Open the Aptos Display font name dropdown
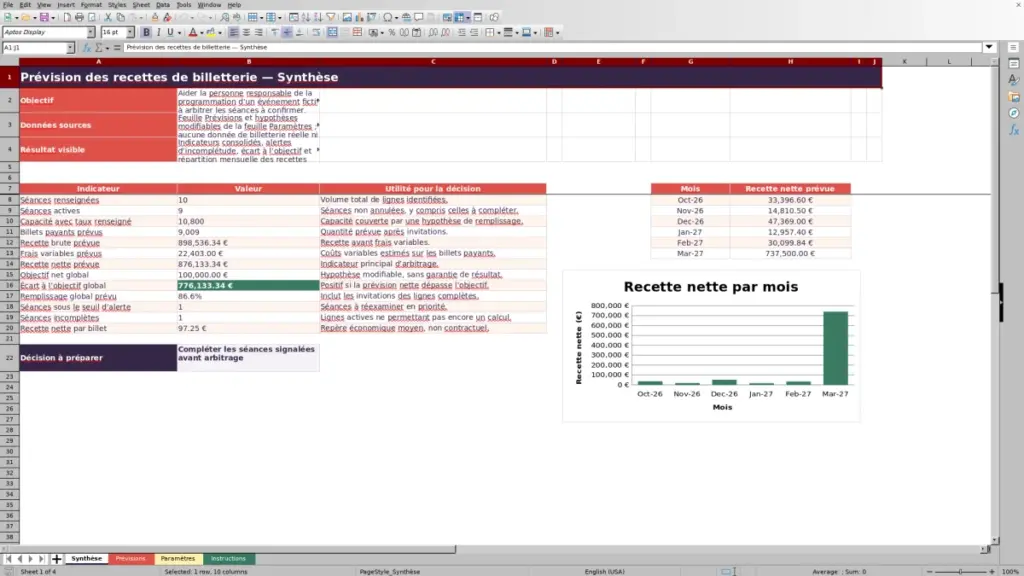The height and width of the screenshot is (576, 1024). coord(90,32)
